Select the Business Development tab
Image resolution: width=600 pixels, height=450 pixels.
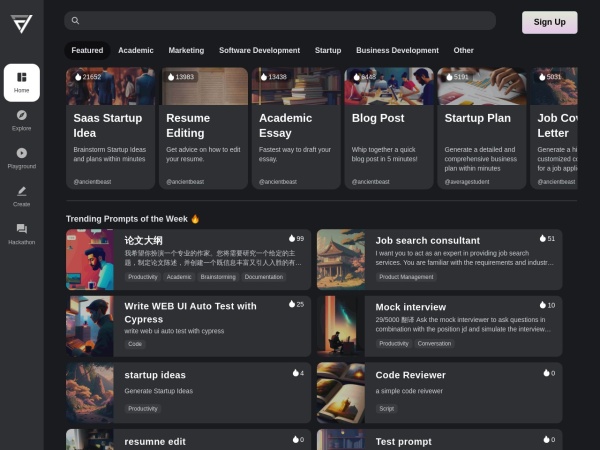397,50
